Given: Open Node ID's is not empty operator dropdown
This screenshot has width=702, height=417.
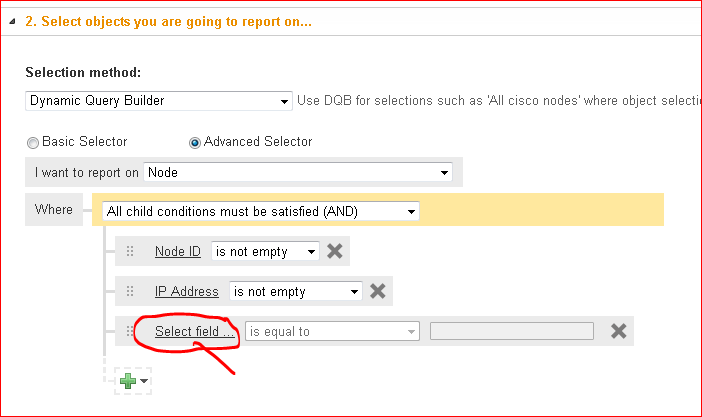Looking at the screenshot, I should [265, 252].
